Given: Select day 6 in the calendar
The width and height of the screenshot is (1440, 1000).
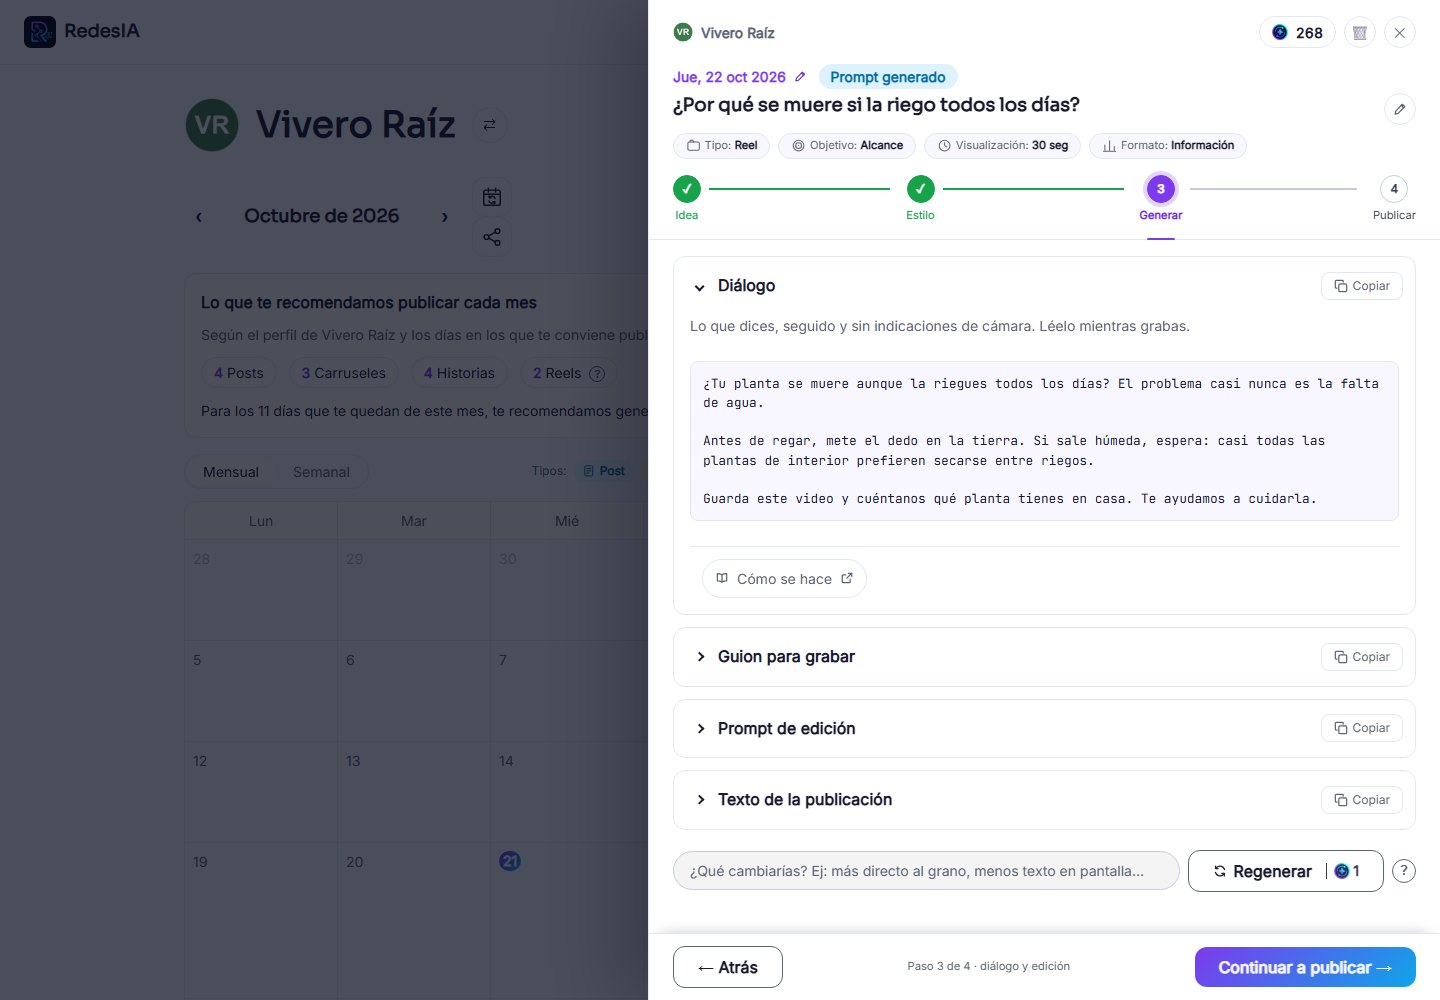Looking at the screenshot, I should point(414,690).
